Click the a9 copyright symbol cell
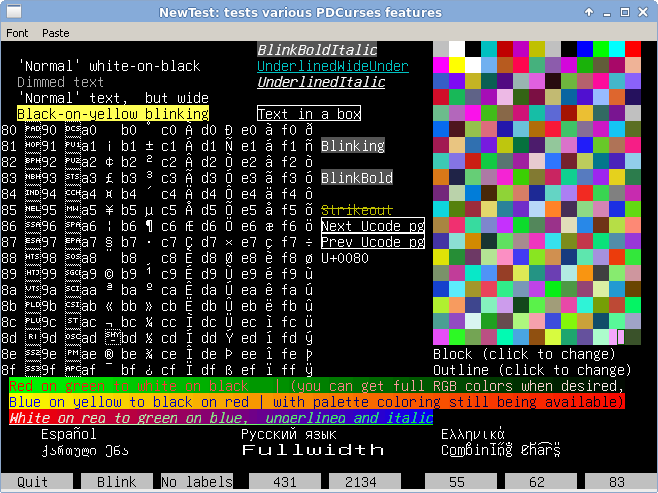 tap(109, 274)
